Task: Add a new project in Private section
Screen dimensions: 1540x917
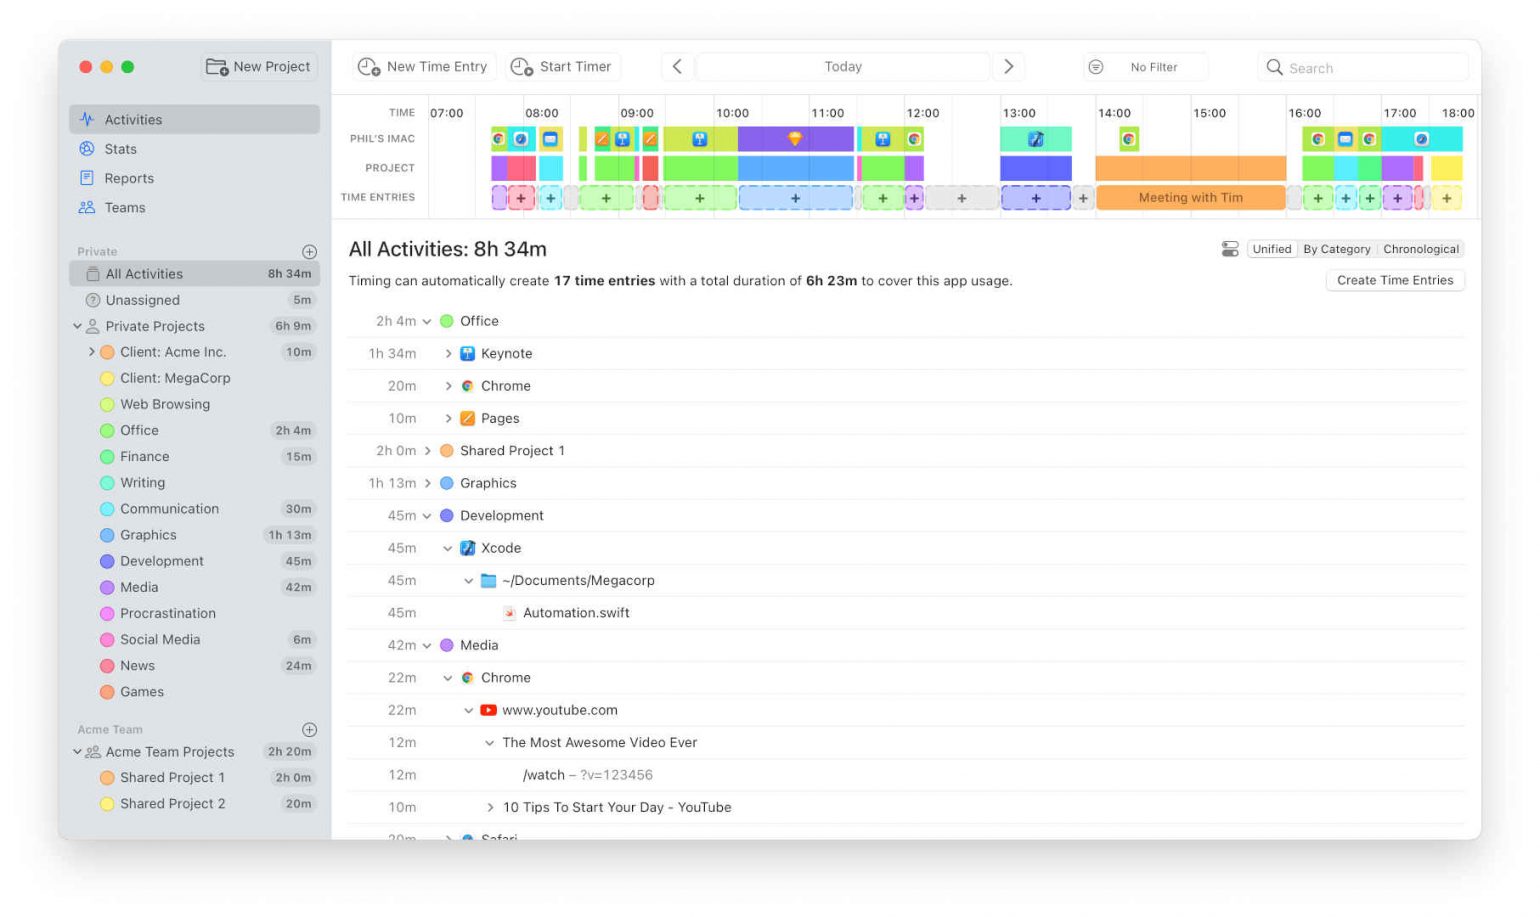Action: [310, 252]
